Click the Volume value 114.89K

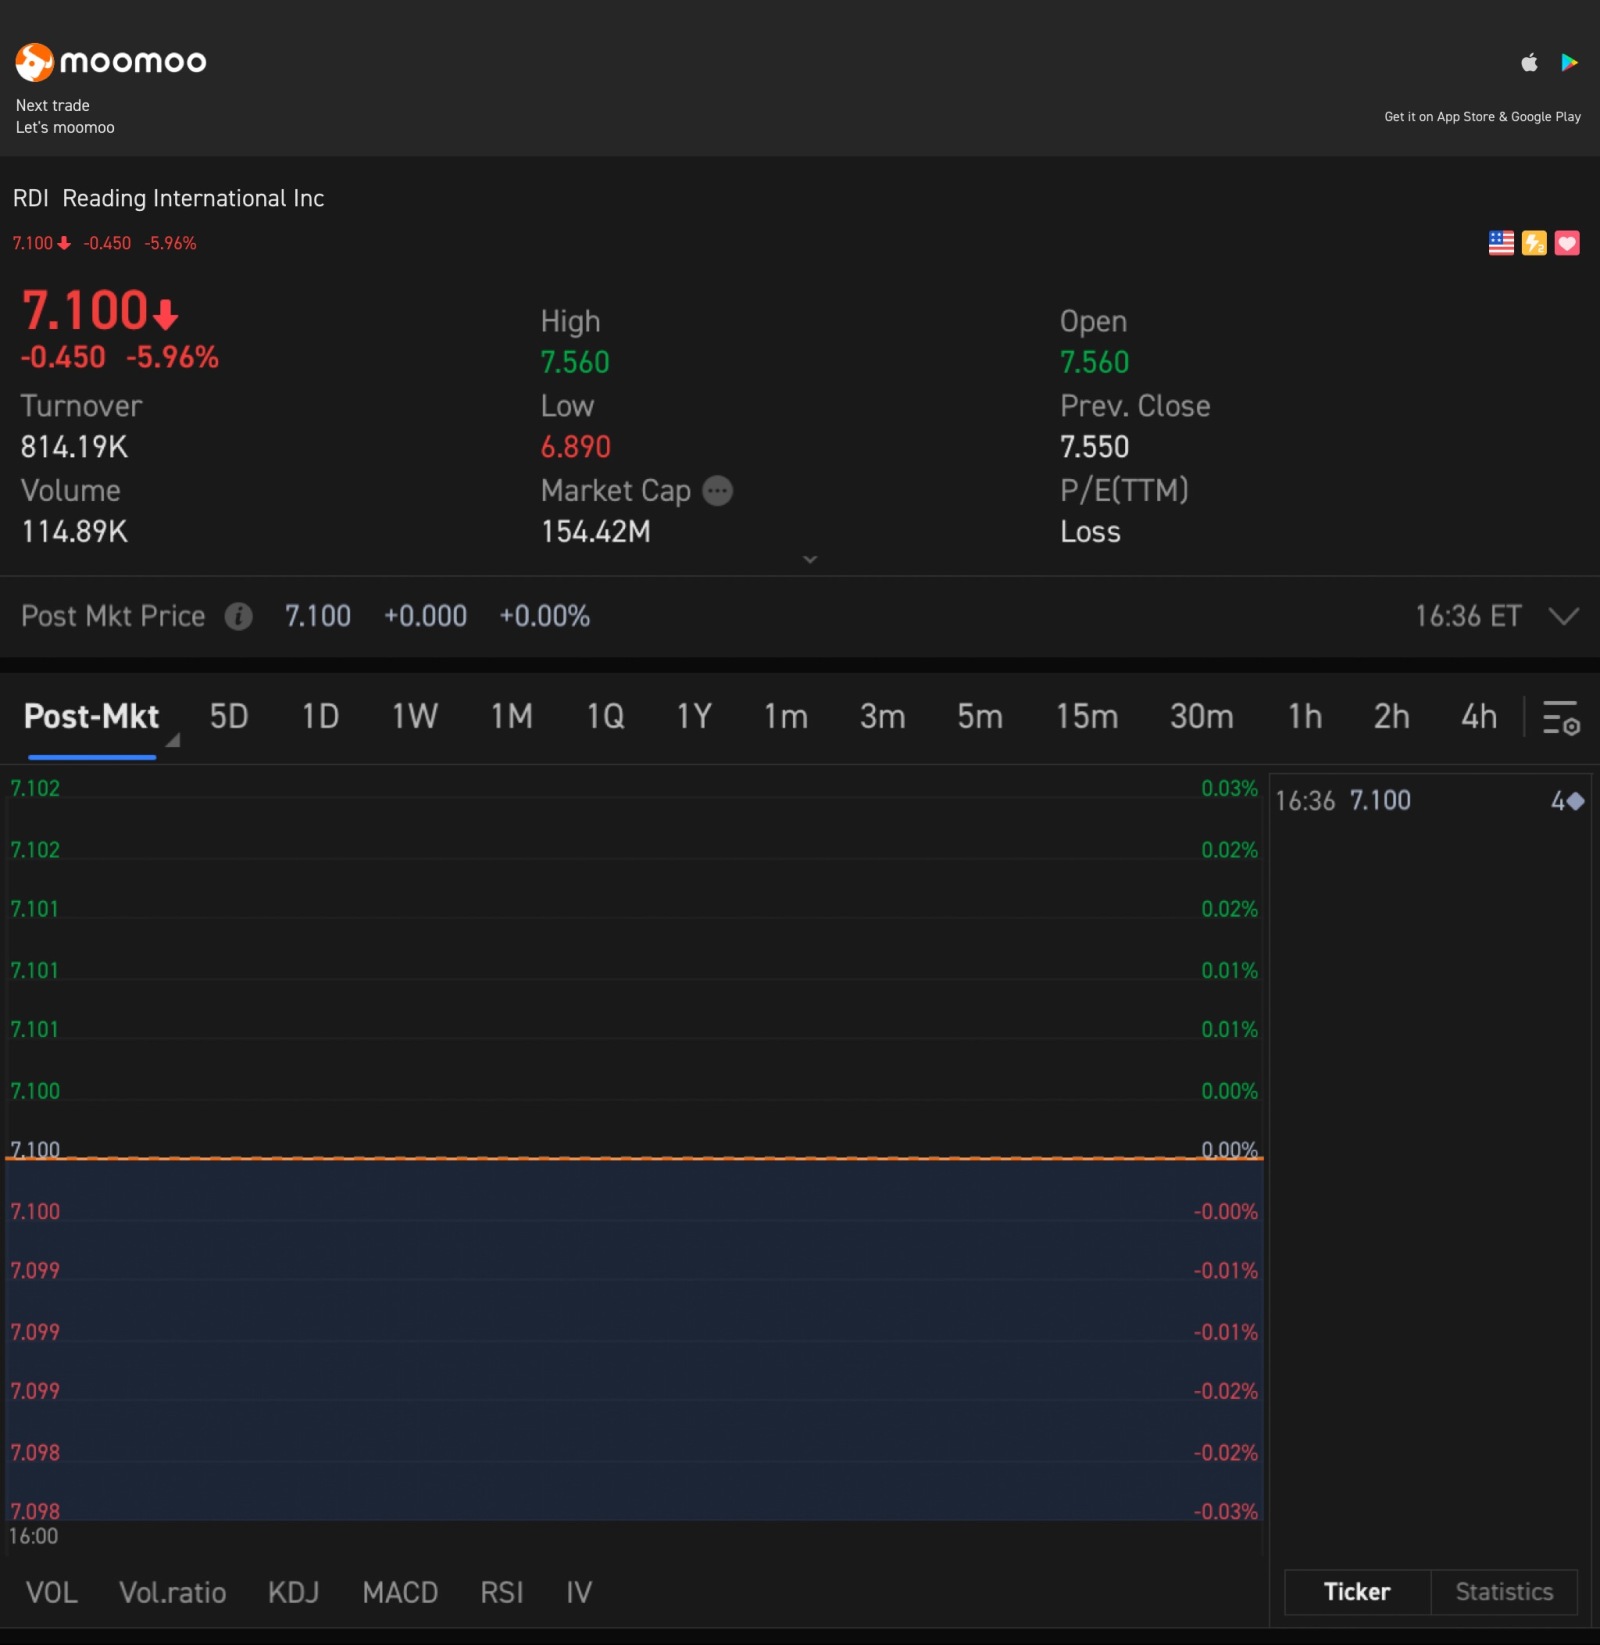click(x=75, y=532)
